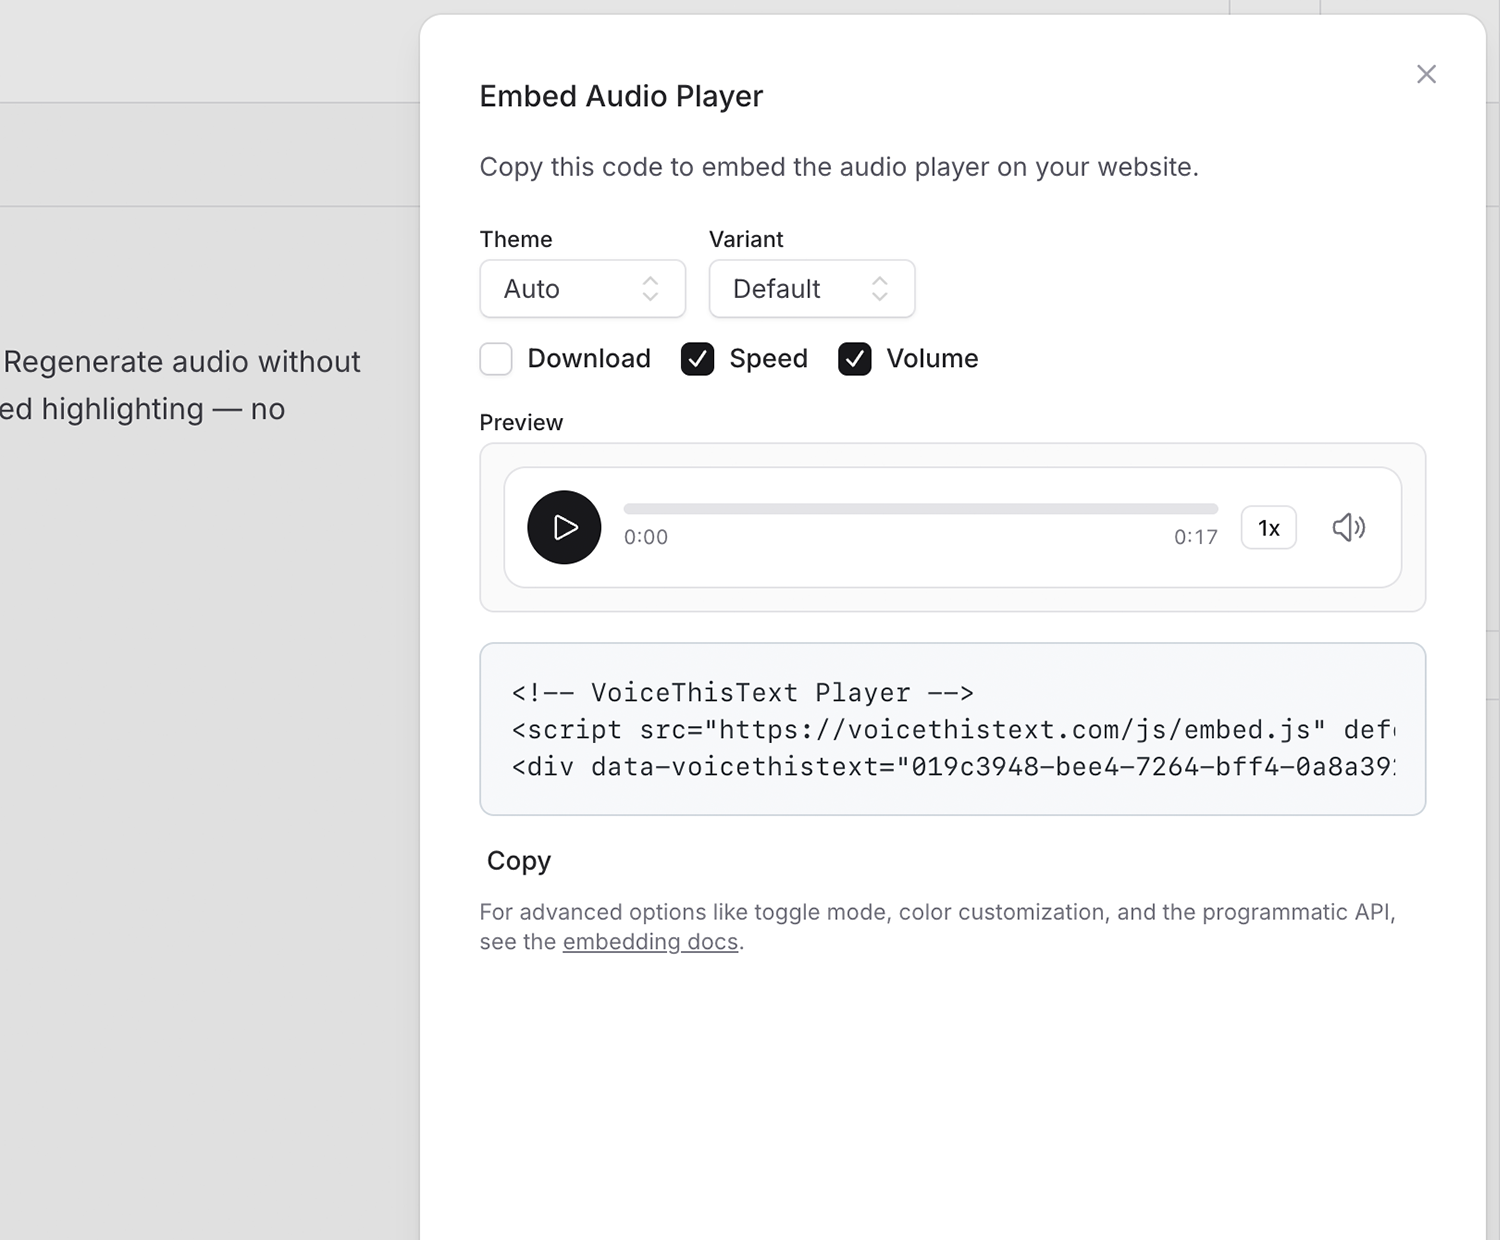Click the Speed checkbox checkmark icon
1500x1240 pixels.
point(697,358)
